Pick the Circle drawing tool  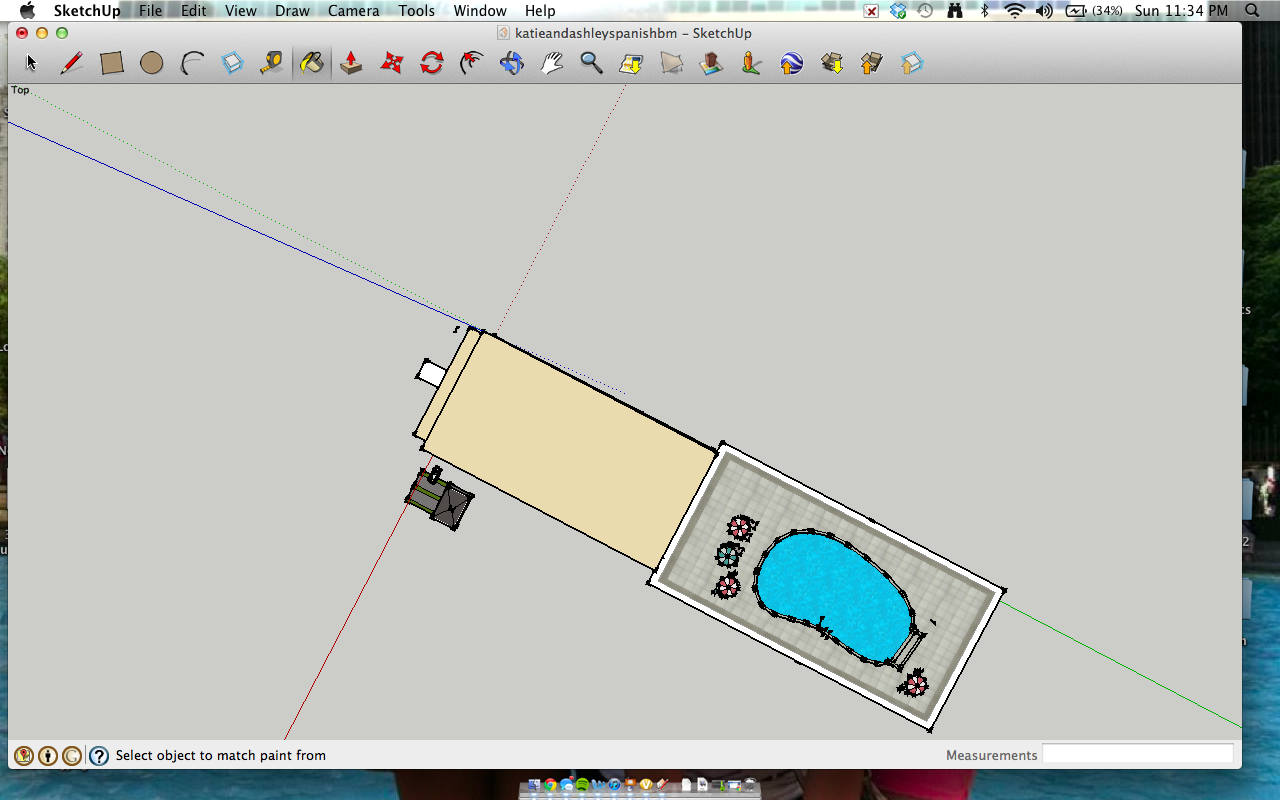[151, 64]
